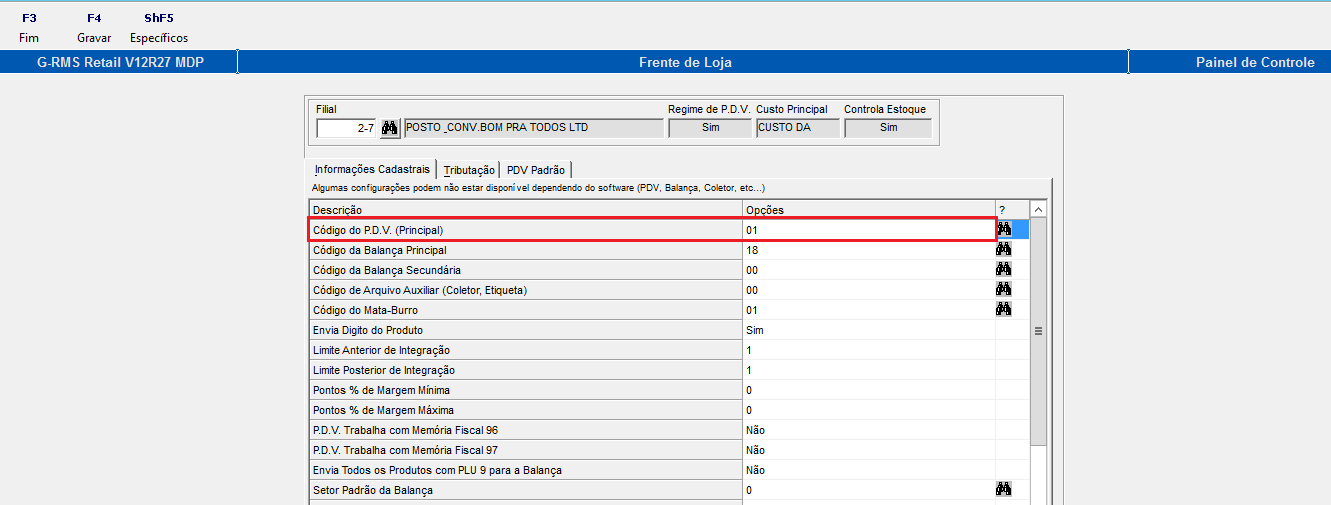Viewport: 1331px width, 505px height.
Task: Open lookup for Código de Arquivo Auxiliar
Action: click(1004, 290)
